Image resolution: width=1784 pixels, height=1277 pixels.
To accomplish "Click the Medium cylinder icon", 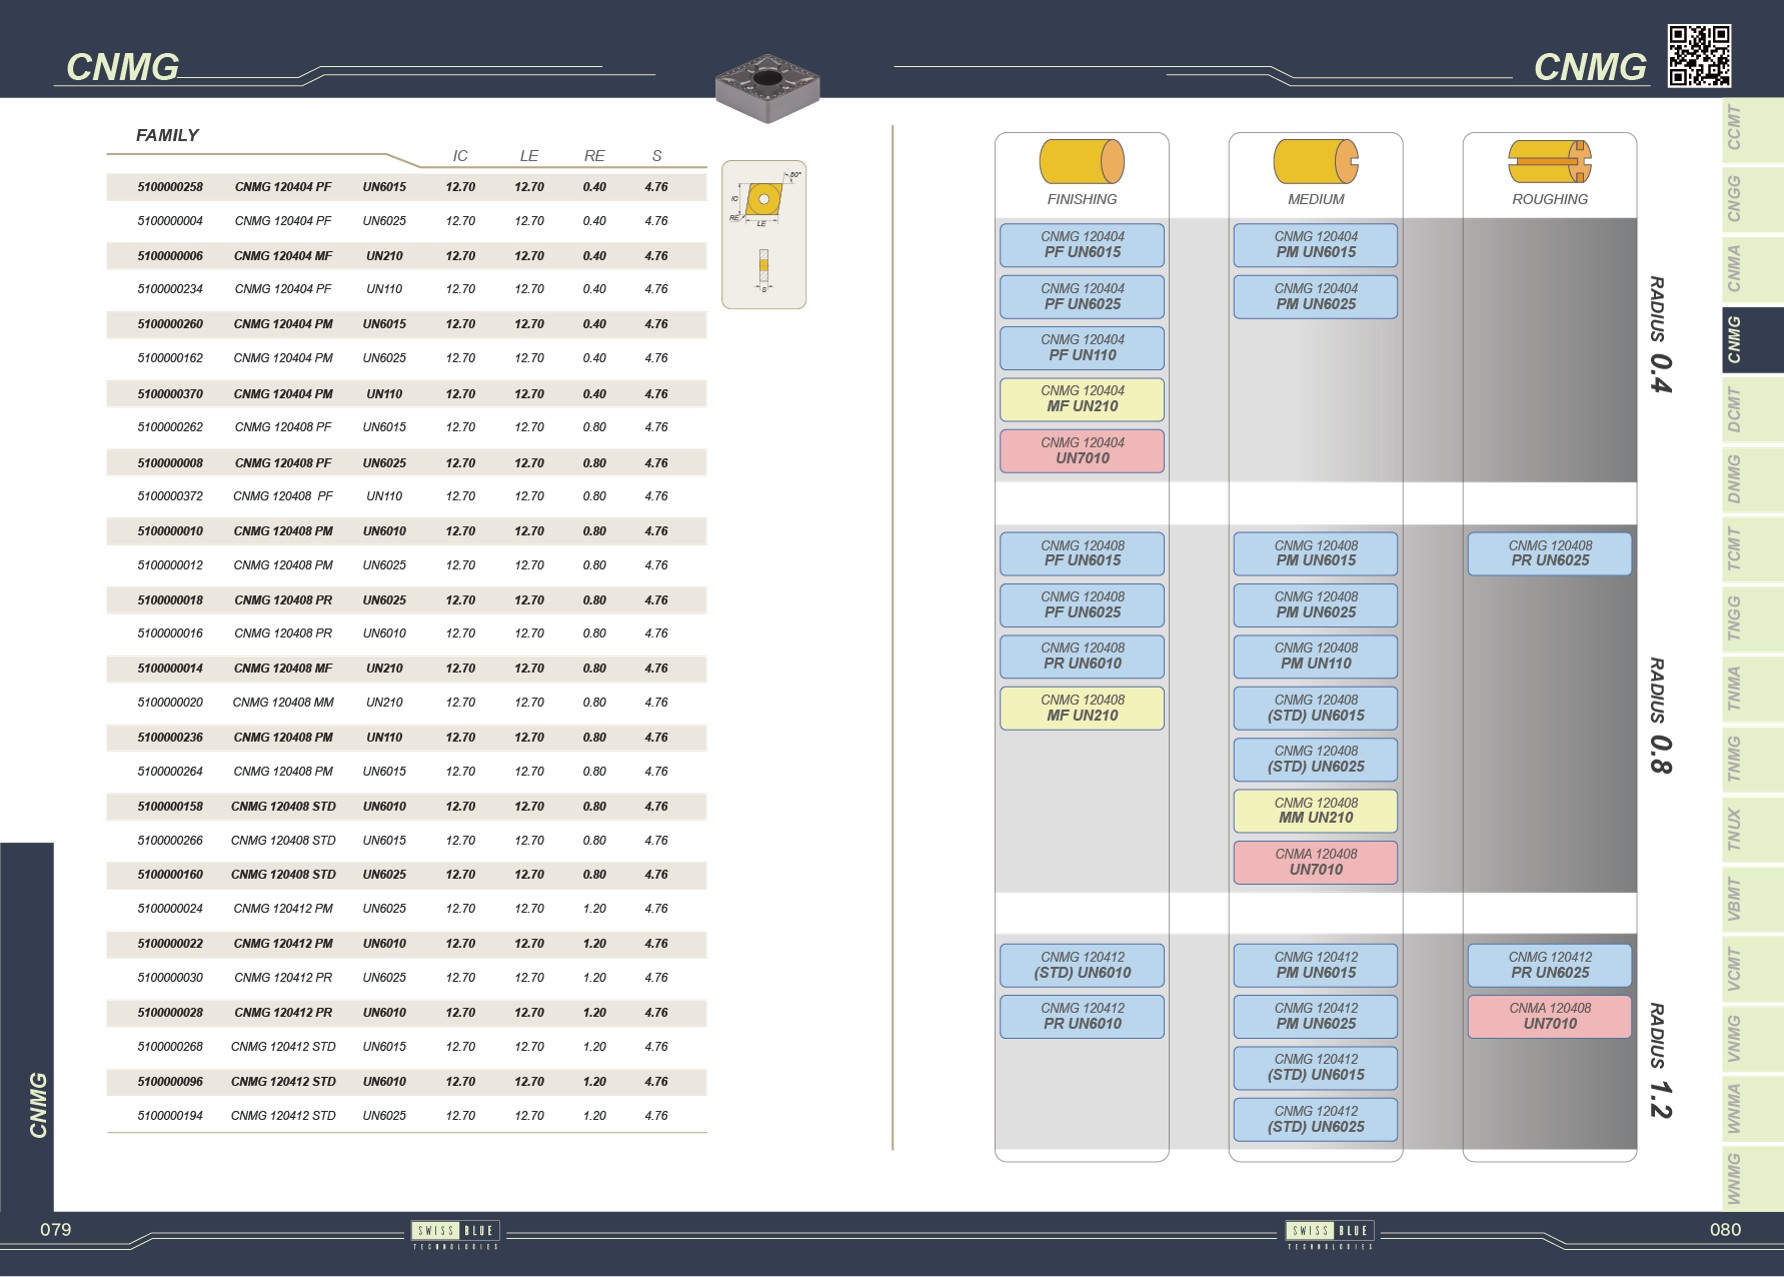I will click(x=1315, y=162).
